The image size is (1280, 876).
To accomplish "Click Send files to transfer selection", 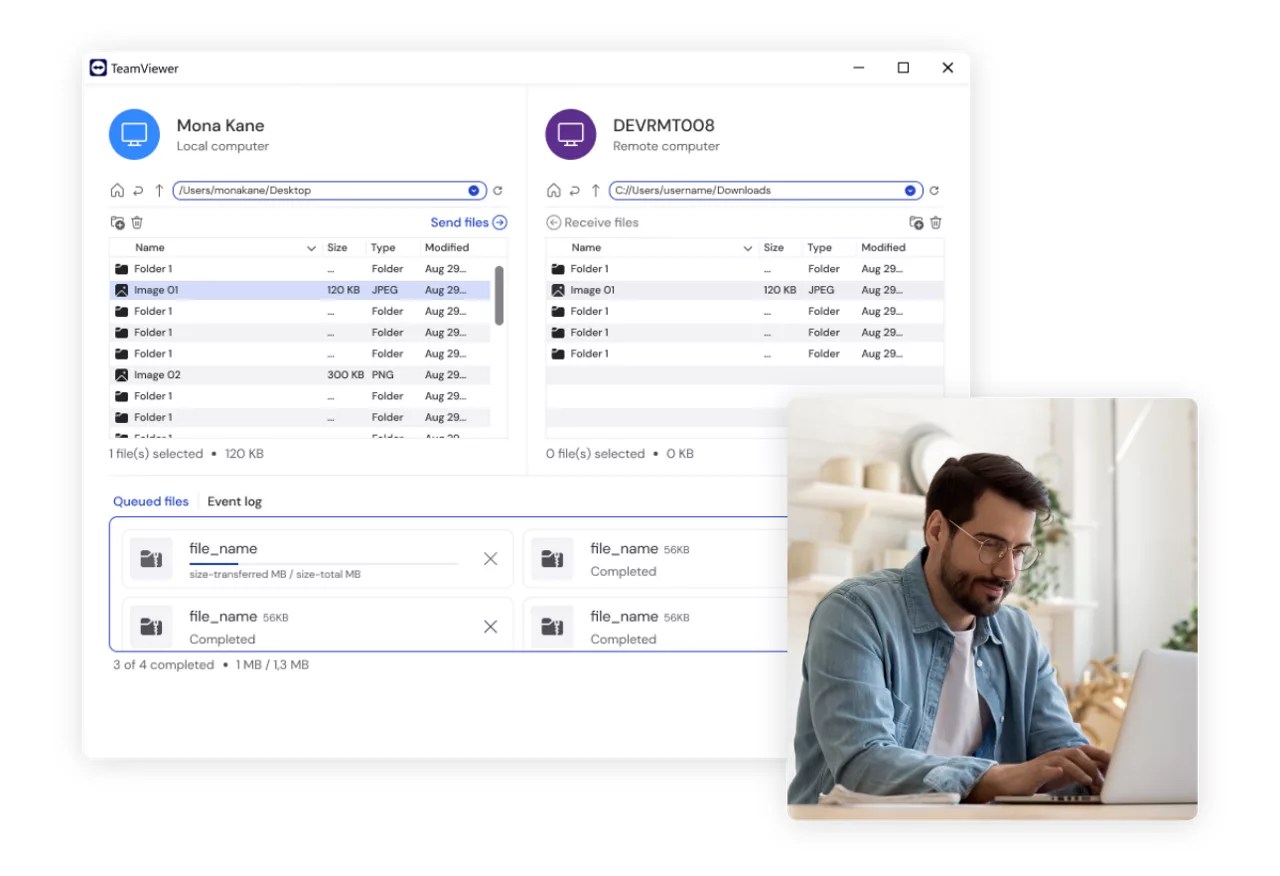I will [469, 223].
